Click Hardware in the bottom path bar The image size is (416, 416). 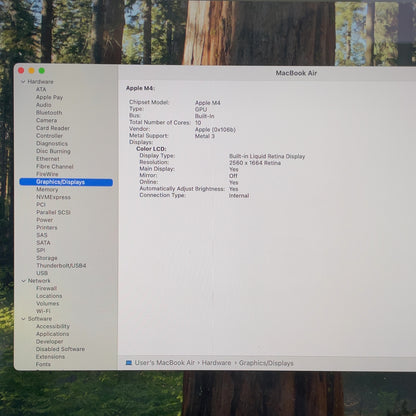(x=216, y=363)
